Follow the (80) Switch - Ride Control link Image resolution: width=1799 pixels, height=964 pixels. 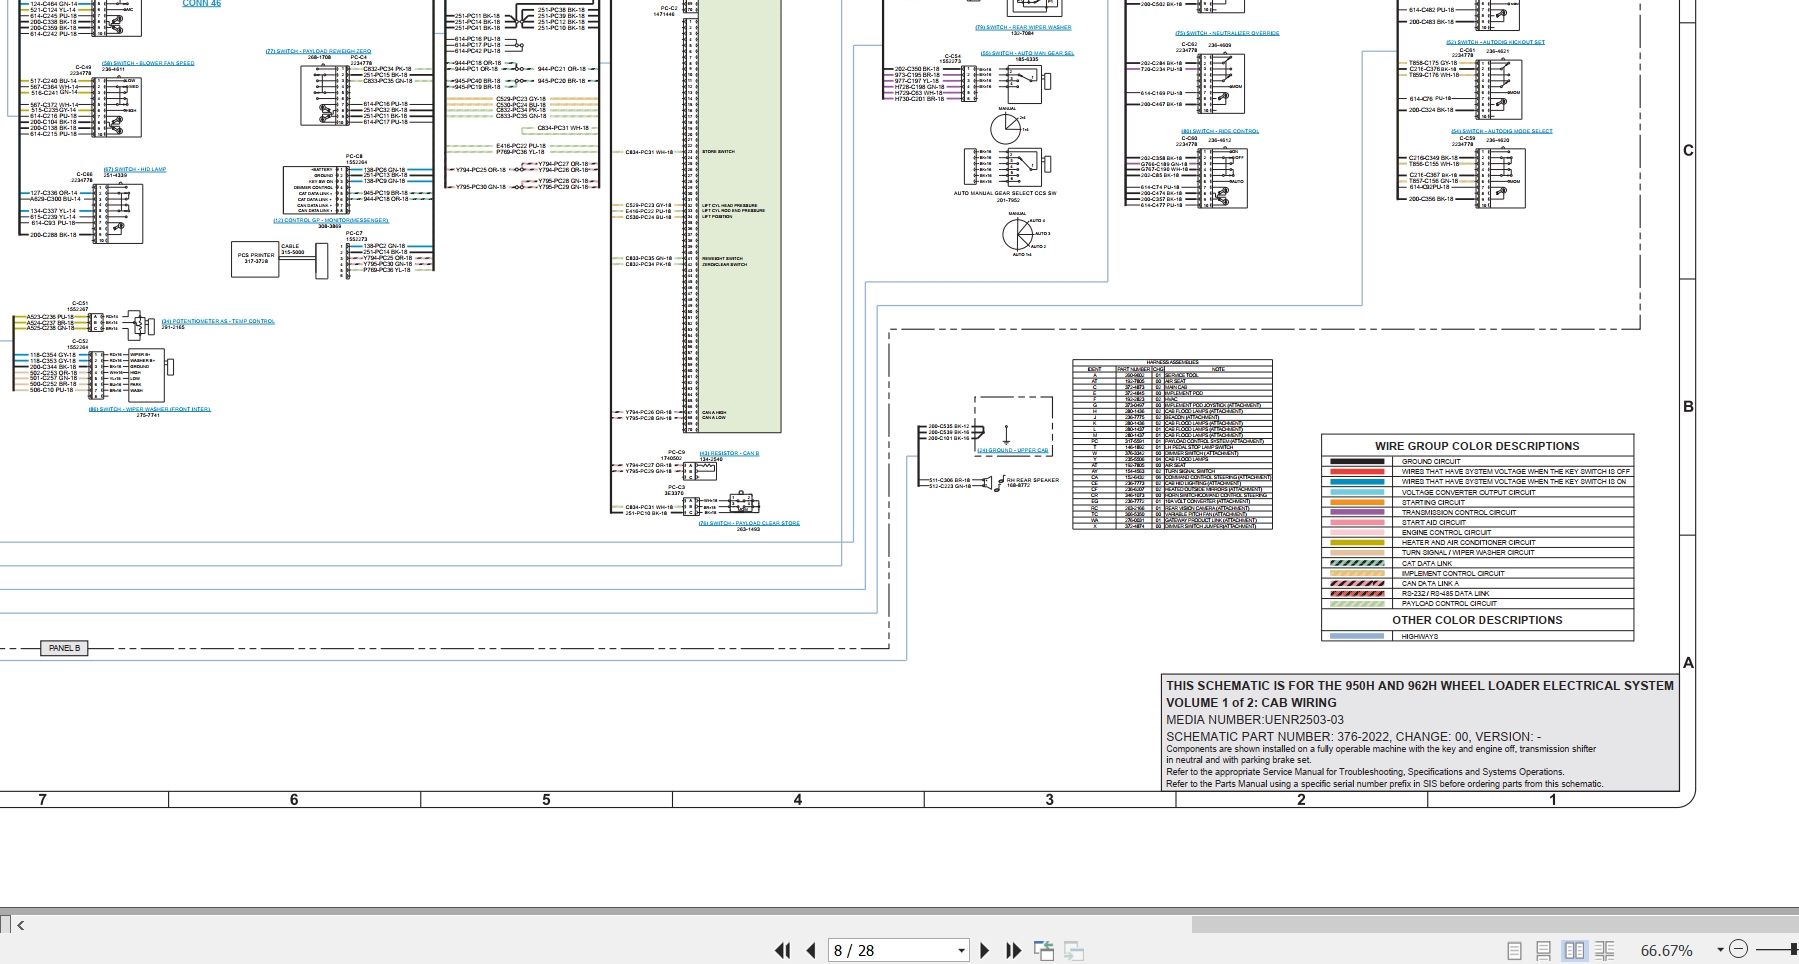click(x=1220, y=131)
